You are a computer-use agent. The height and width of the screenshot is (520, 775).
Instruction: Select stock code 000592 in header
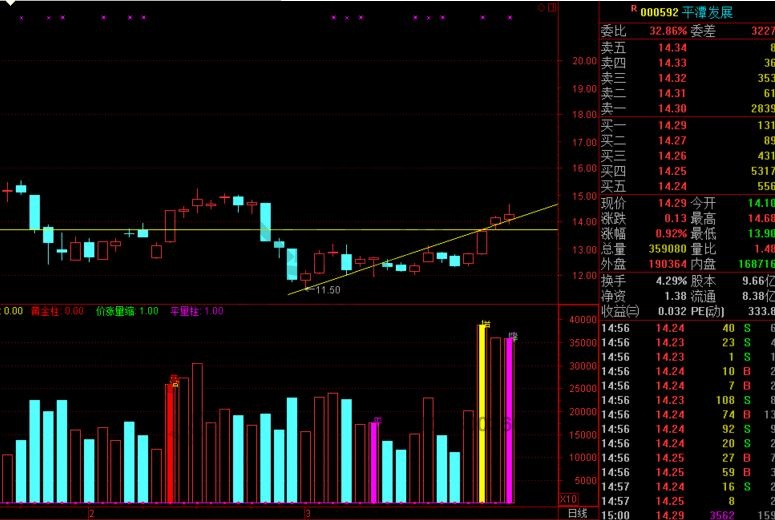coord(660,12)
